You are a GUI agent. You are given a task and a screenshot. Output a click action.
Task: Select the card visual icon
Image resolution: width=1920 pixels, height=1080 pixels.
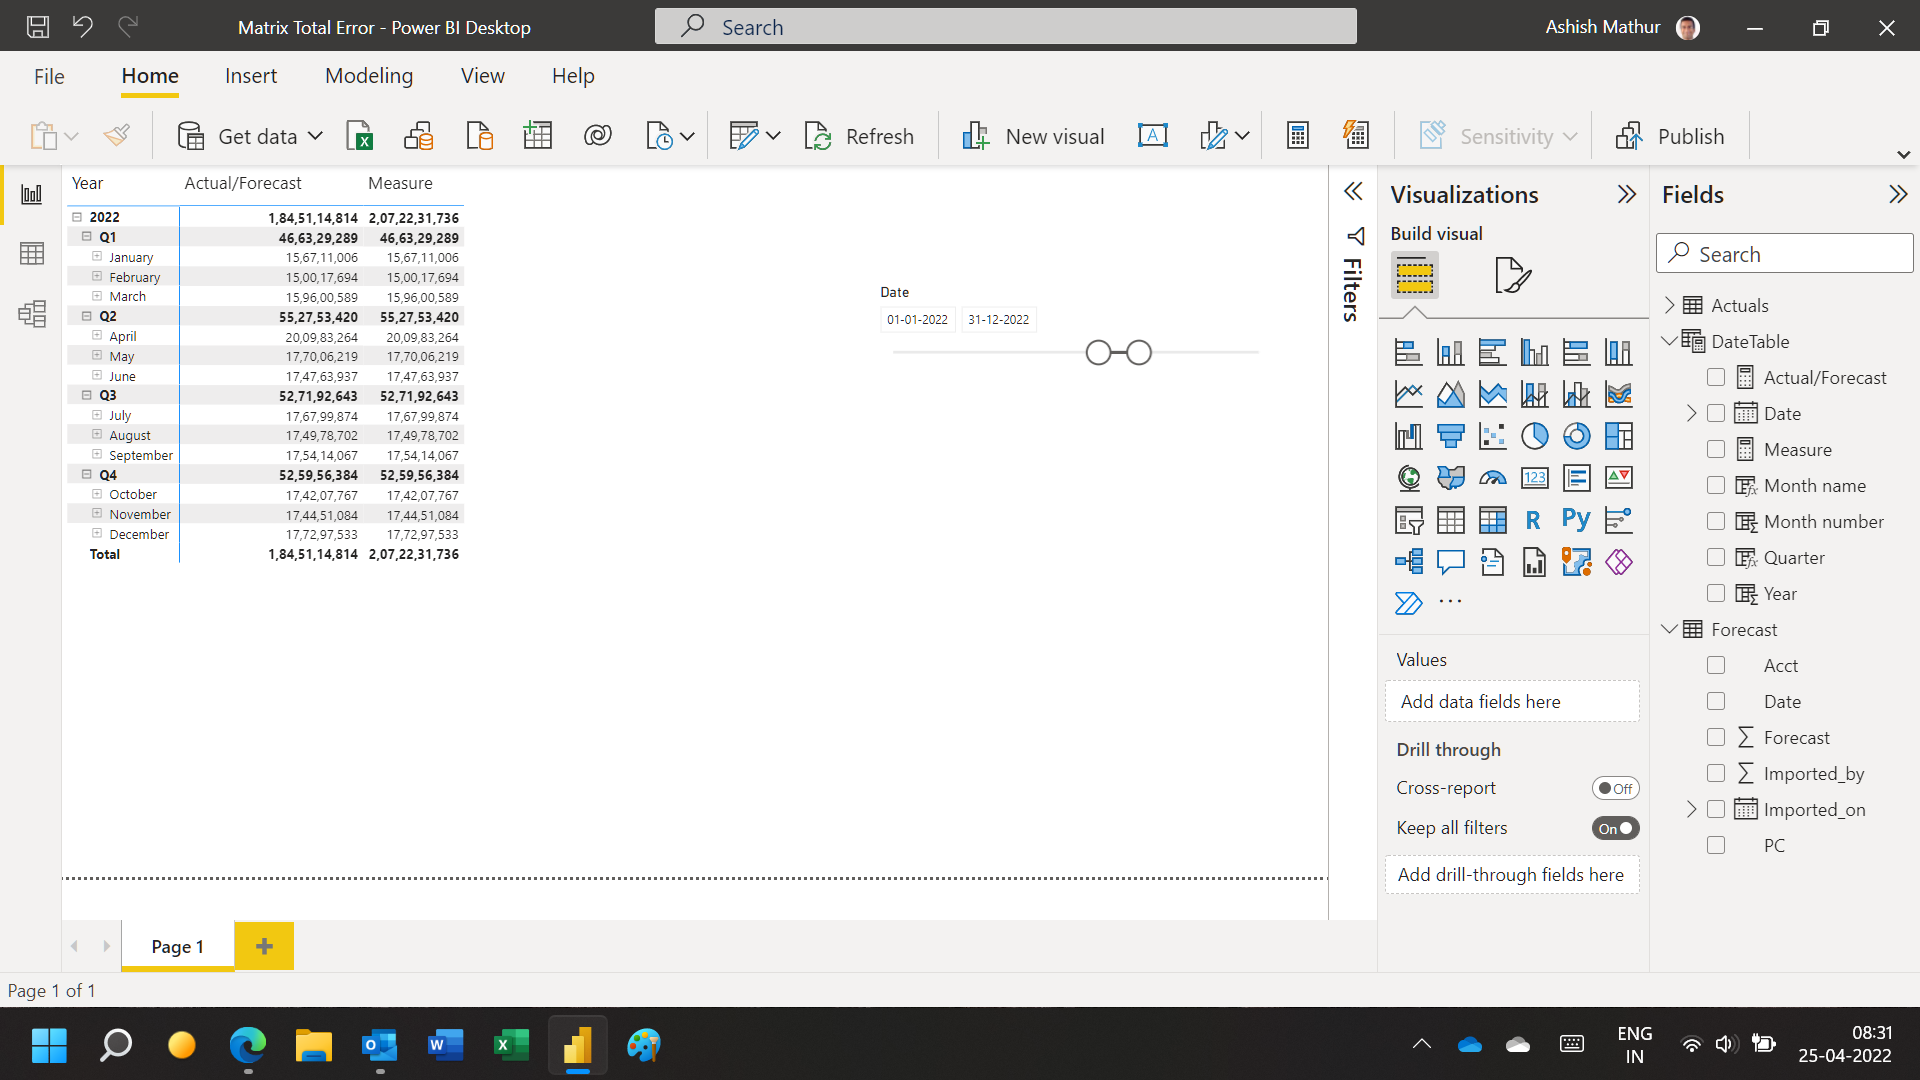click(x=1534, y=478)
